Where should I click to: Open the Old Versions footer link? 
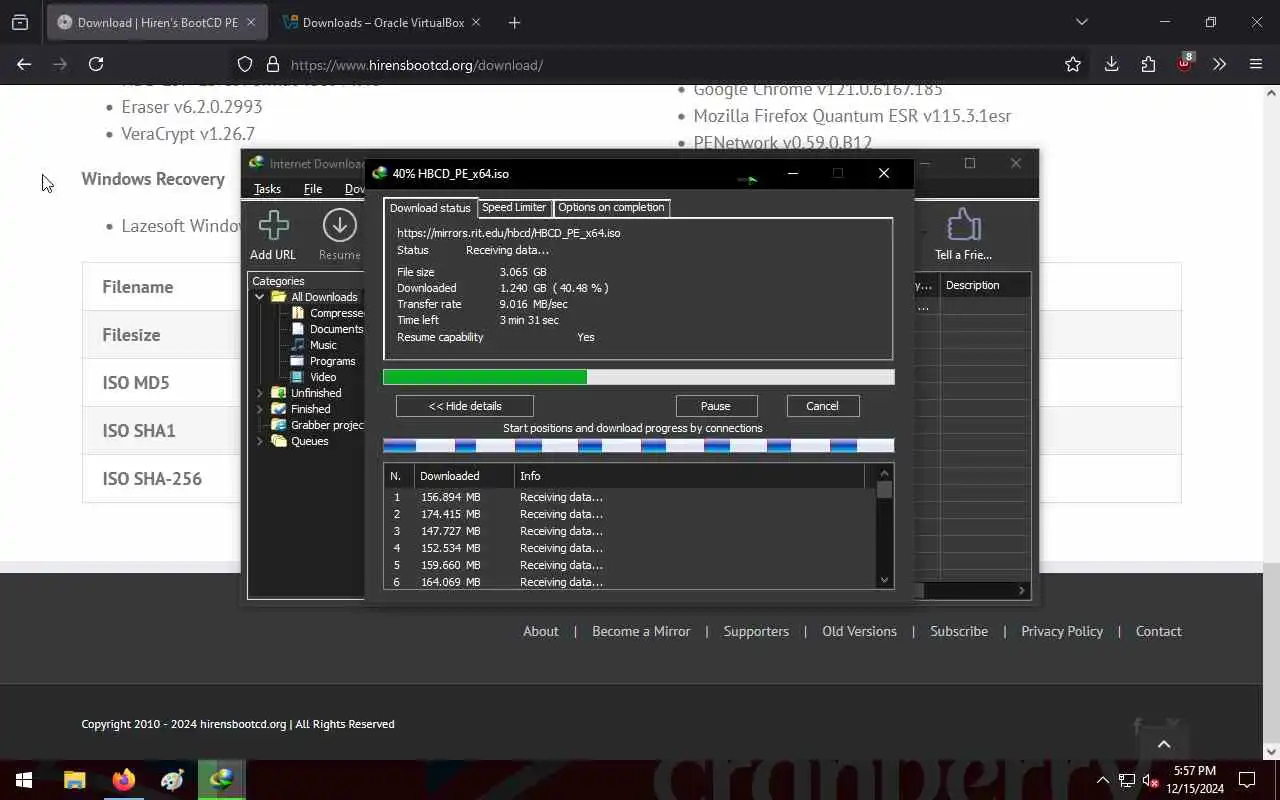[859, 631]
